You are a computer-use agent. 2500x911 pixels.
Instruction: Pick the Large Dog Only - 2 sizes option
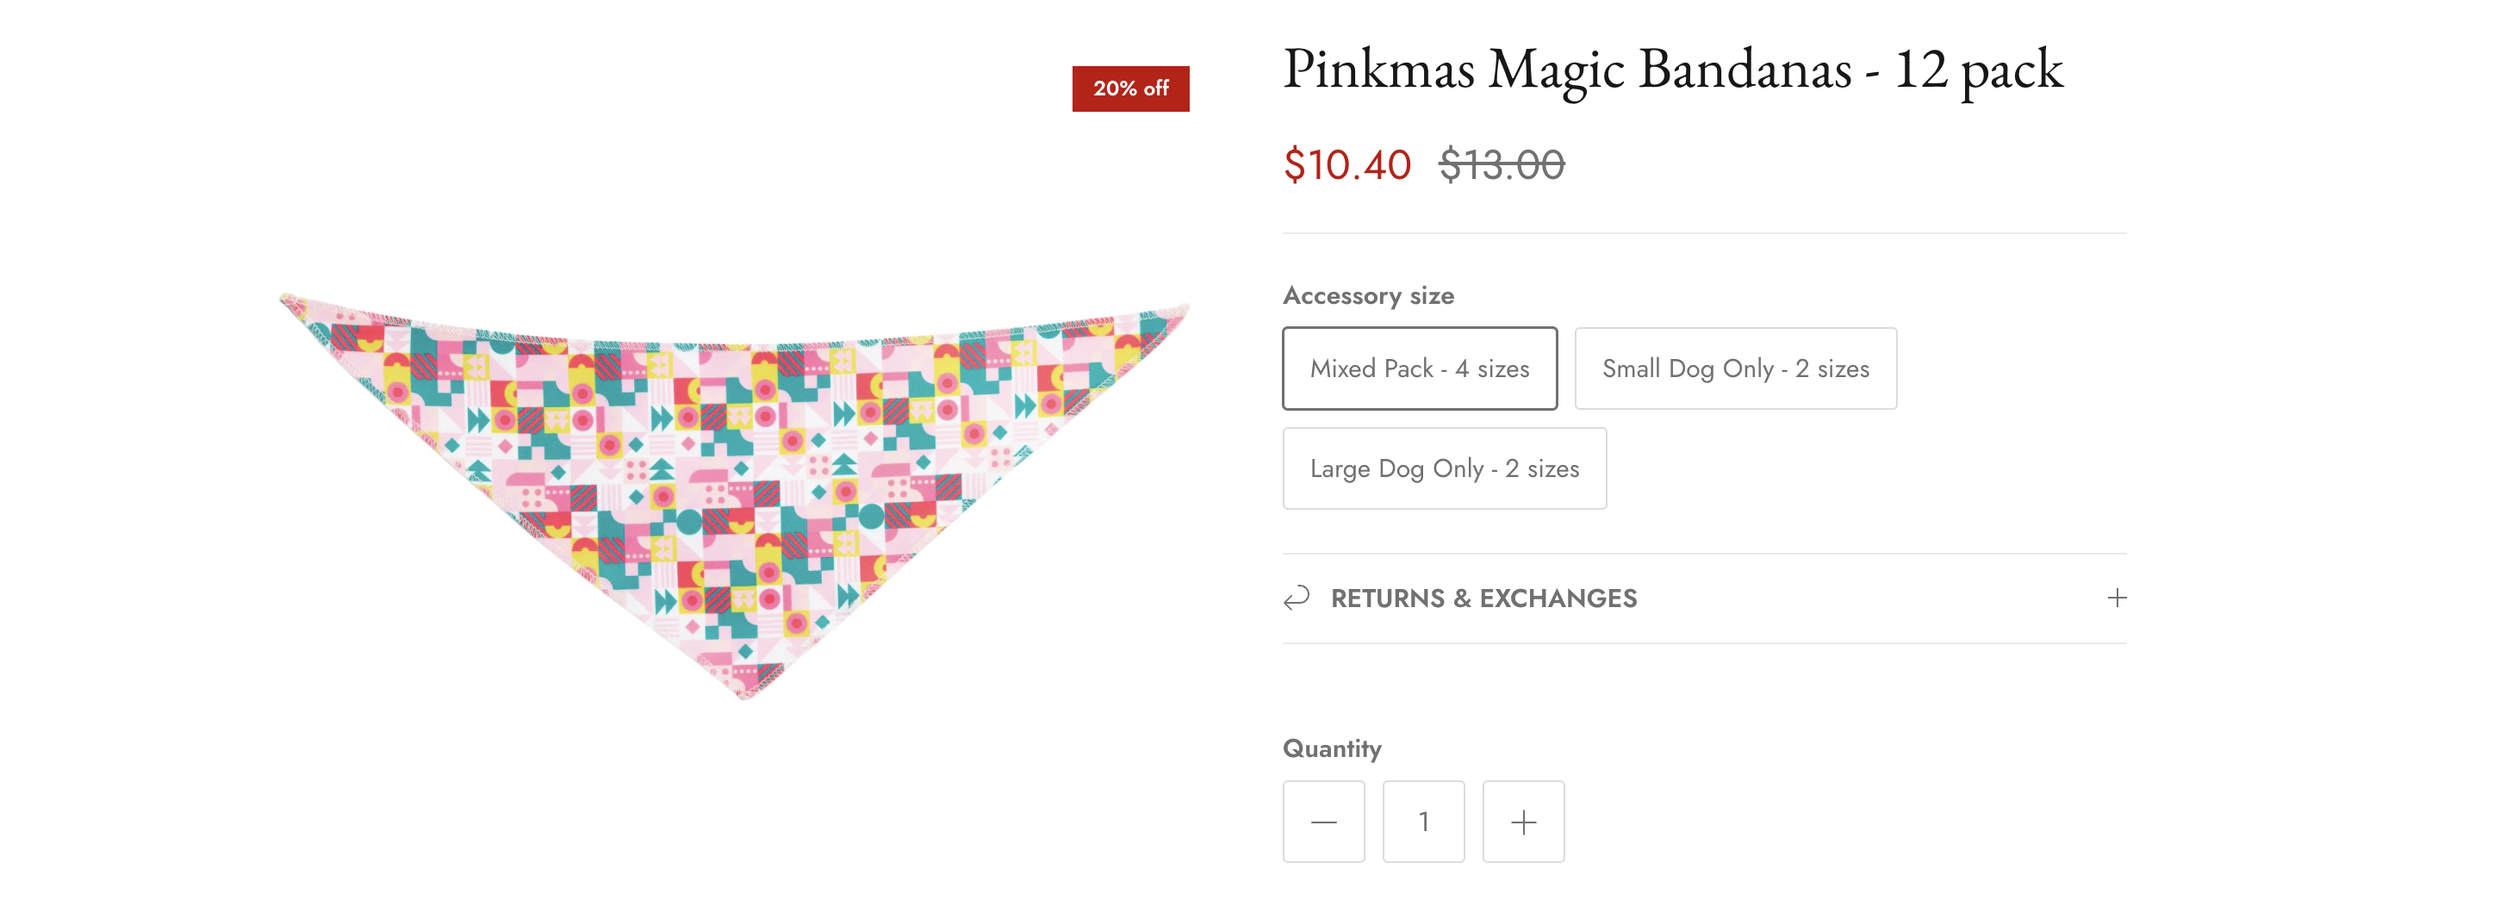point(1444,468)
